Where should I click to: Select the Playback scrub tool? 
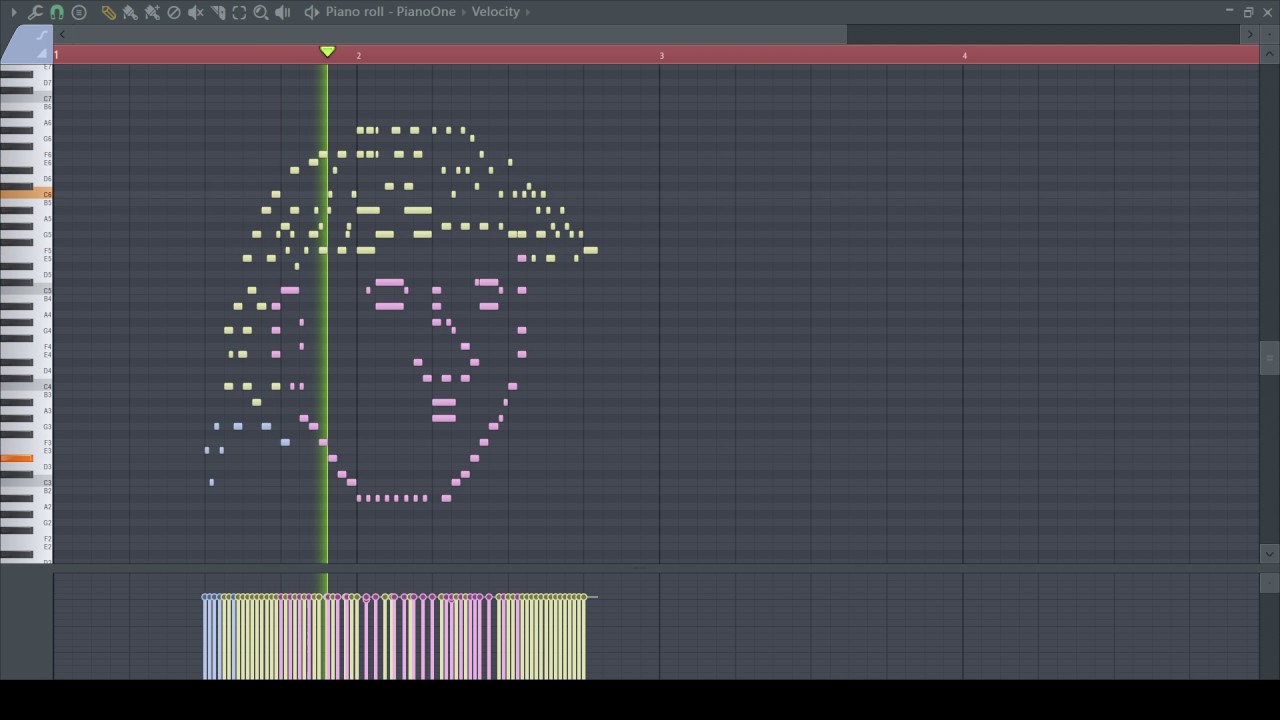click(x=283, y=12)
